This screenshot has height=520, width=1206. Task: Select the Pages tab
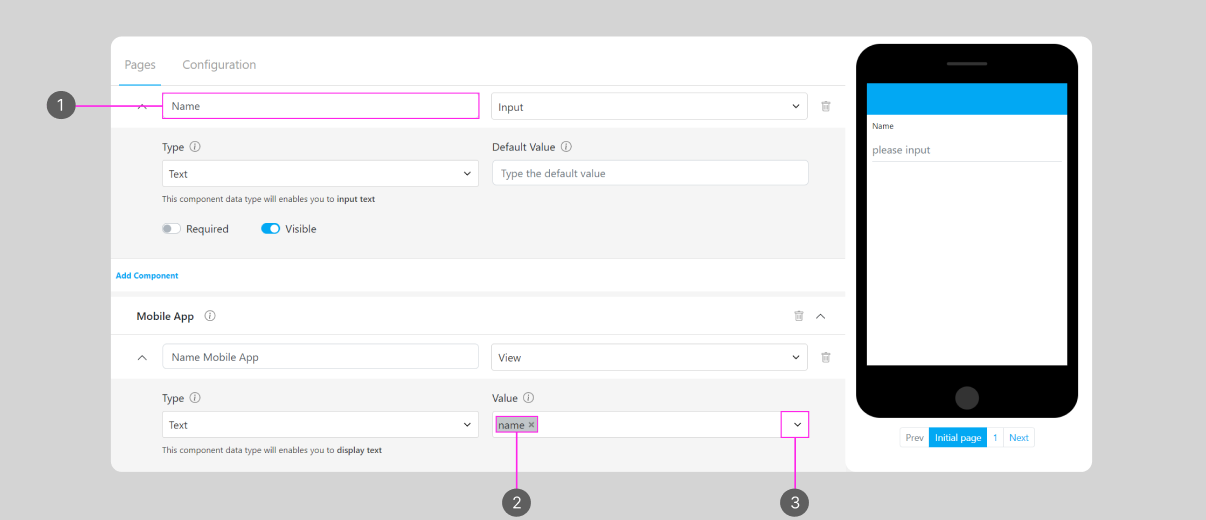coord(140,65)
